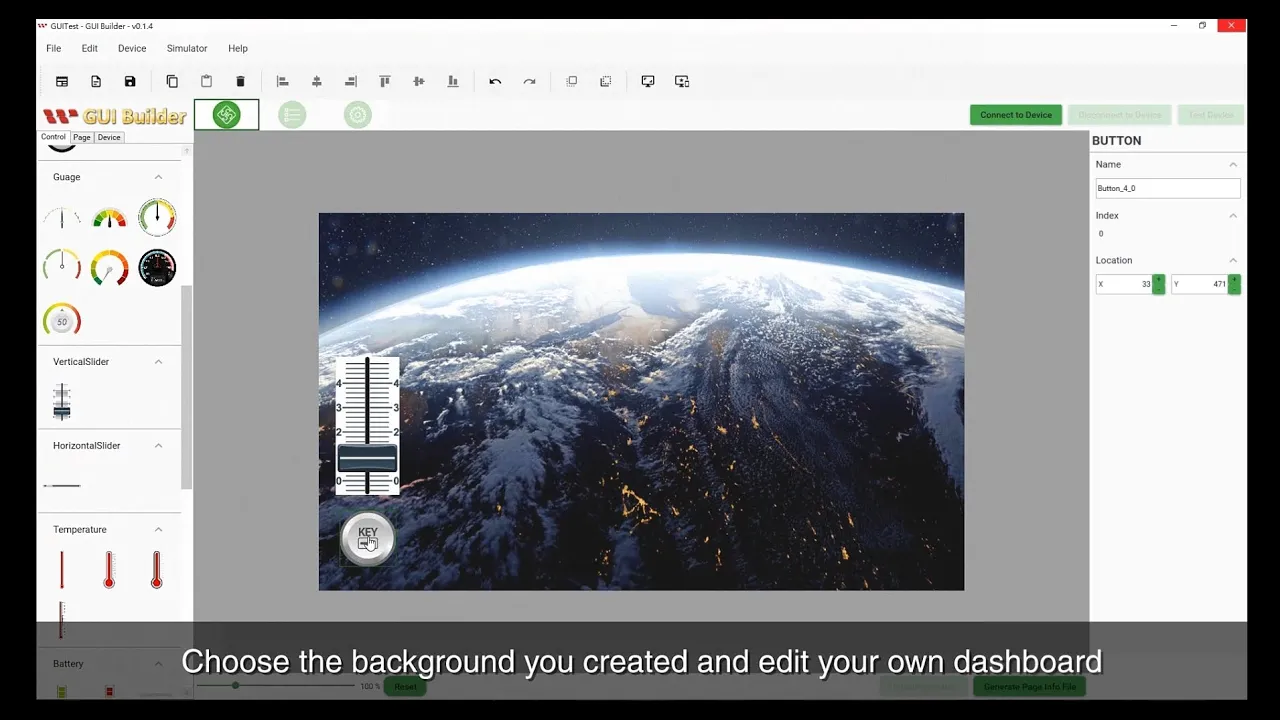Pick the horizontal slider control thumbnail

click(62, 485)
